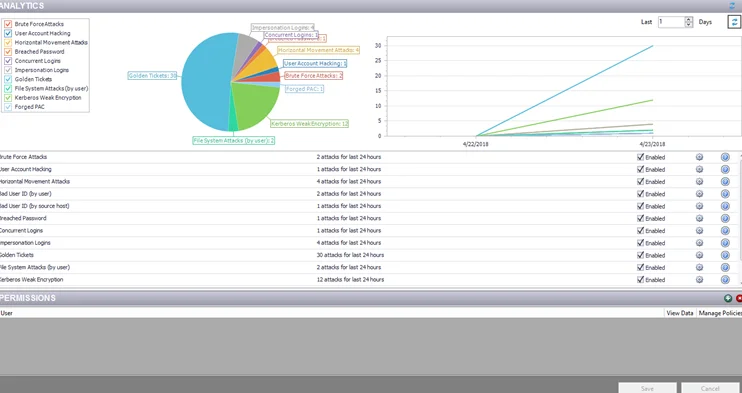The image size is (742, 393).
Task: Click green add permission icon
Action: tap(728, 298)
